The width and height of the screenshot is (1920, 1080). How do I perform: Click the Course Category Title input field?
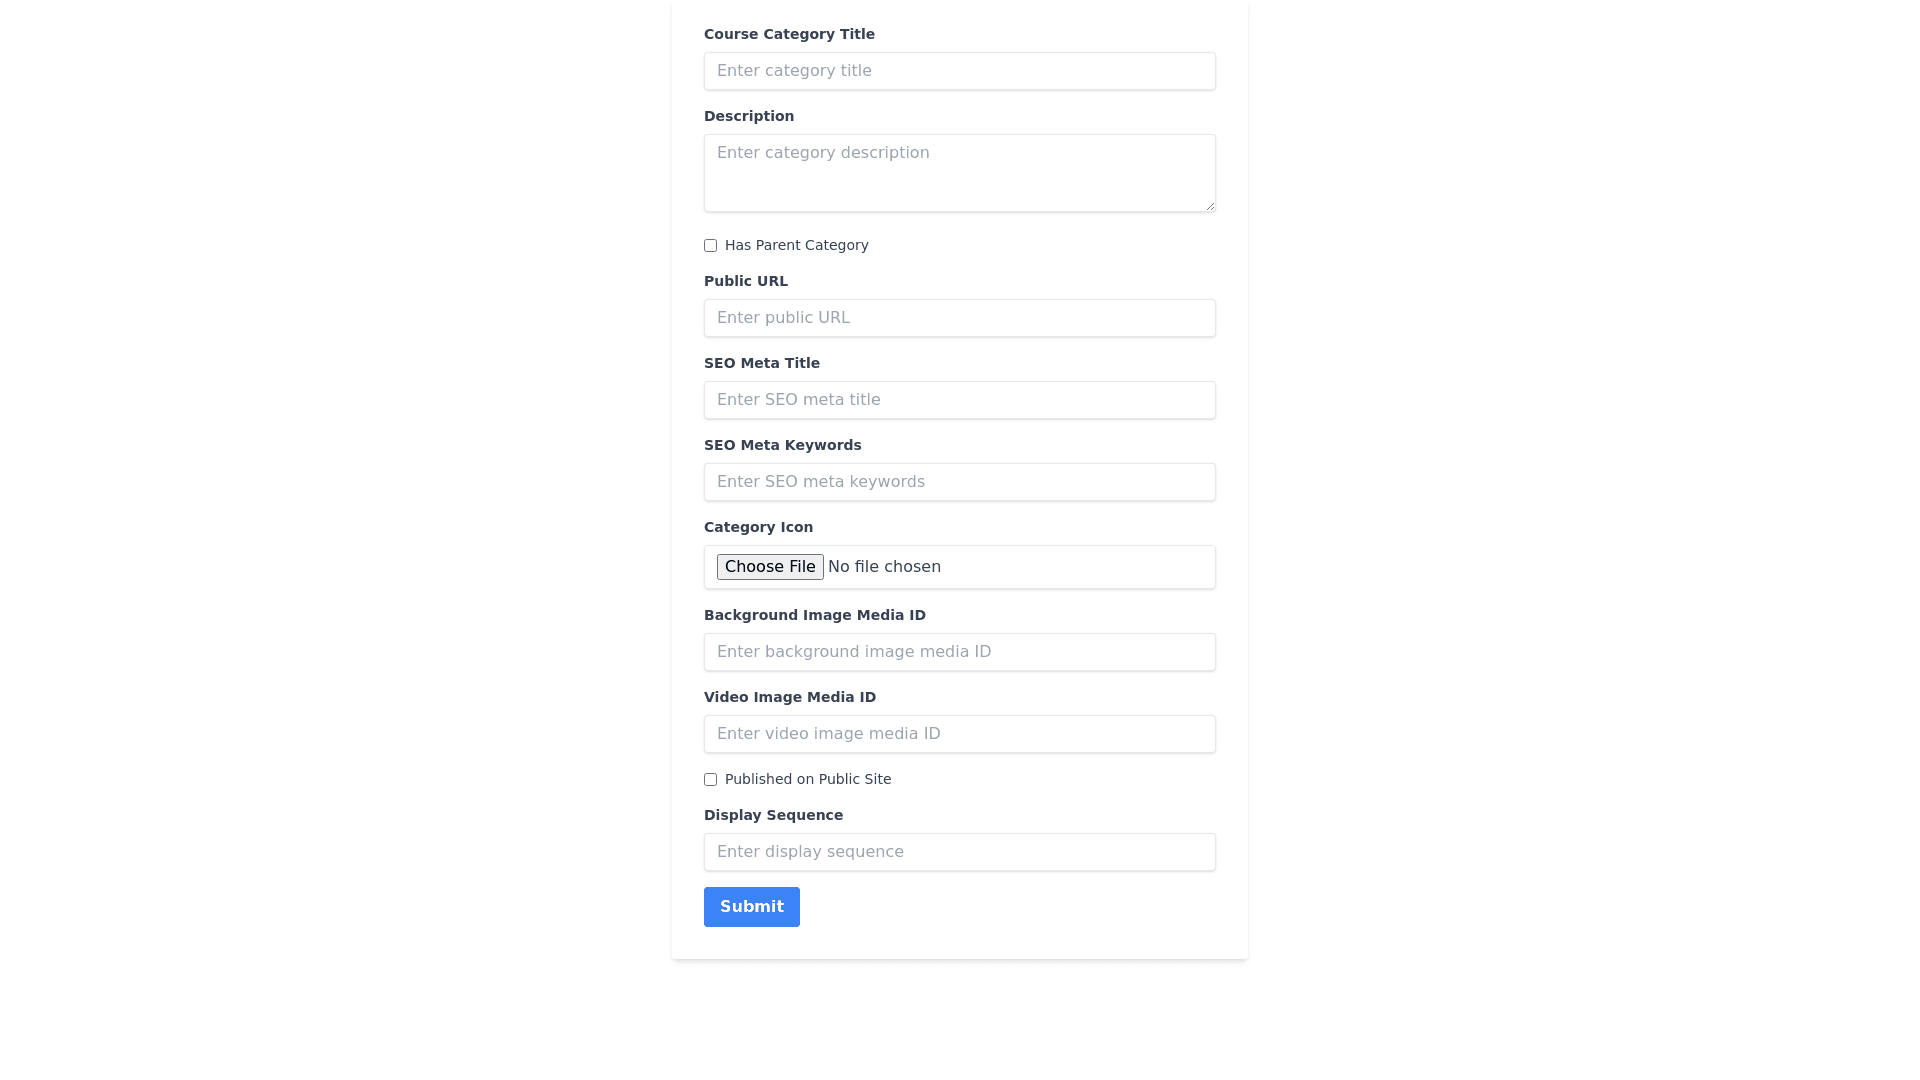point(960,71)
